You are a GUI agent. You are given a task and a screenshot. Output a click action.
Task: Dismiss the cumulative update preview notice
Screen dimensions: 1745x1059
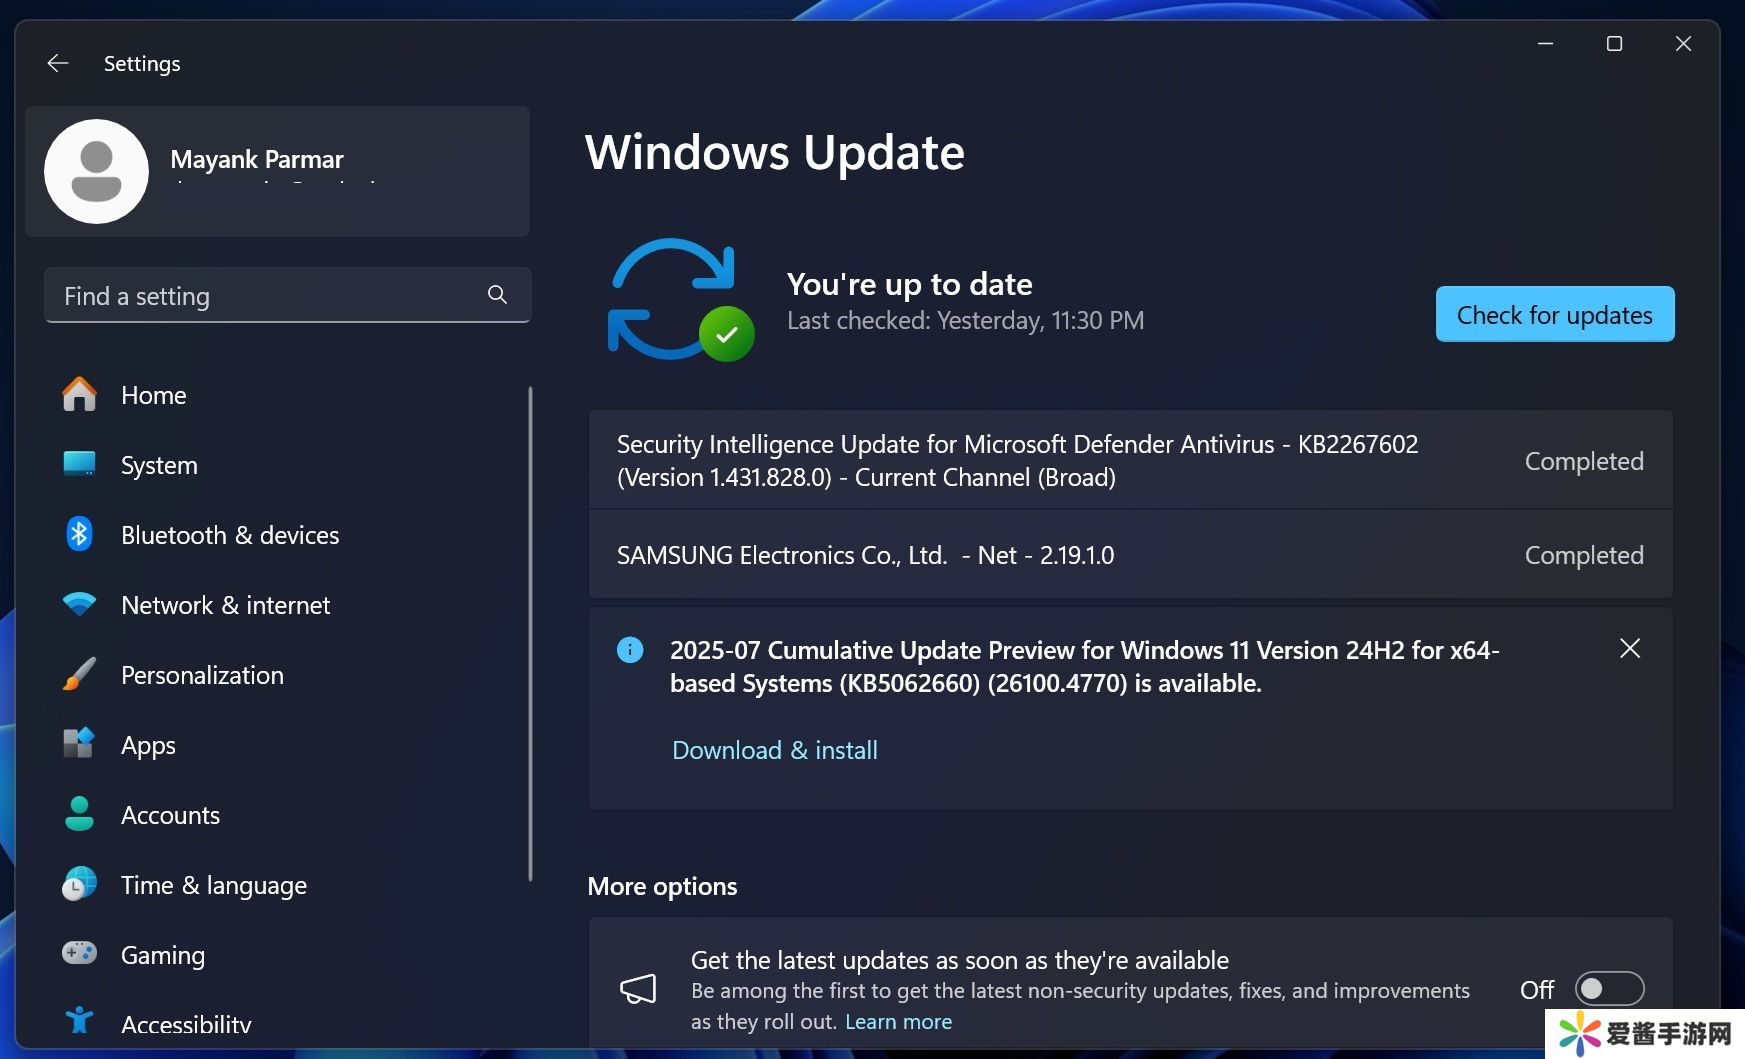[x=1629, y=649]
